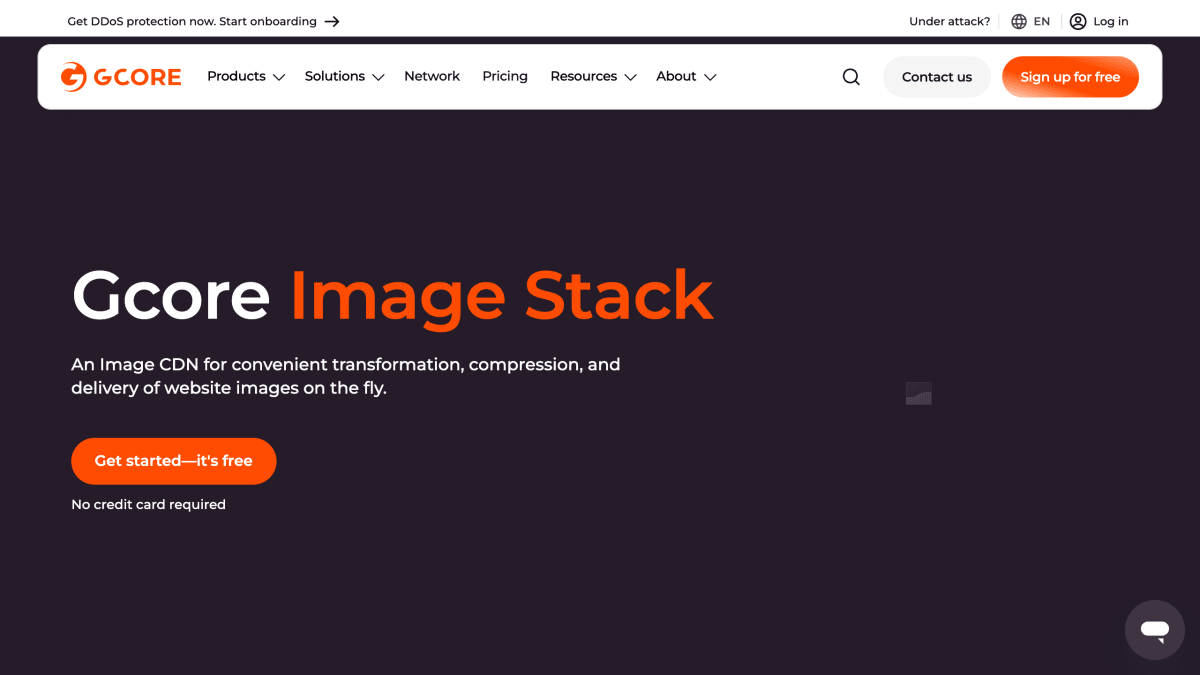Expand the Products menu chevron

coord(279,77)
